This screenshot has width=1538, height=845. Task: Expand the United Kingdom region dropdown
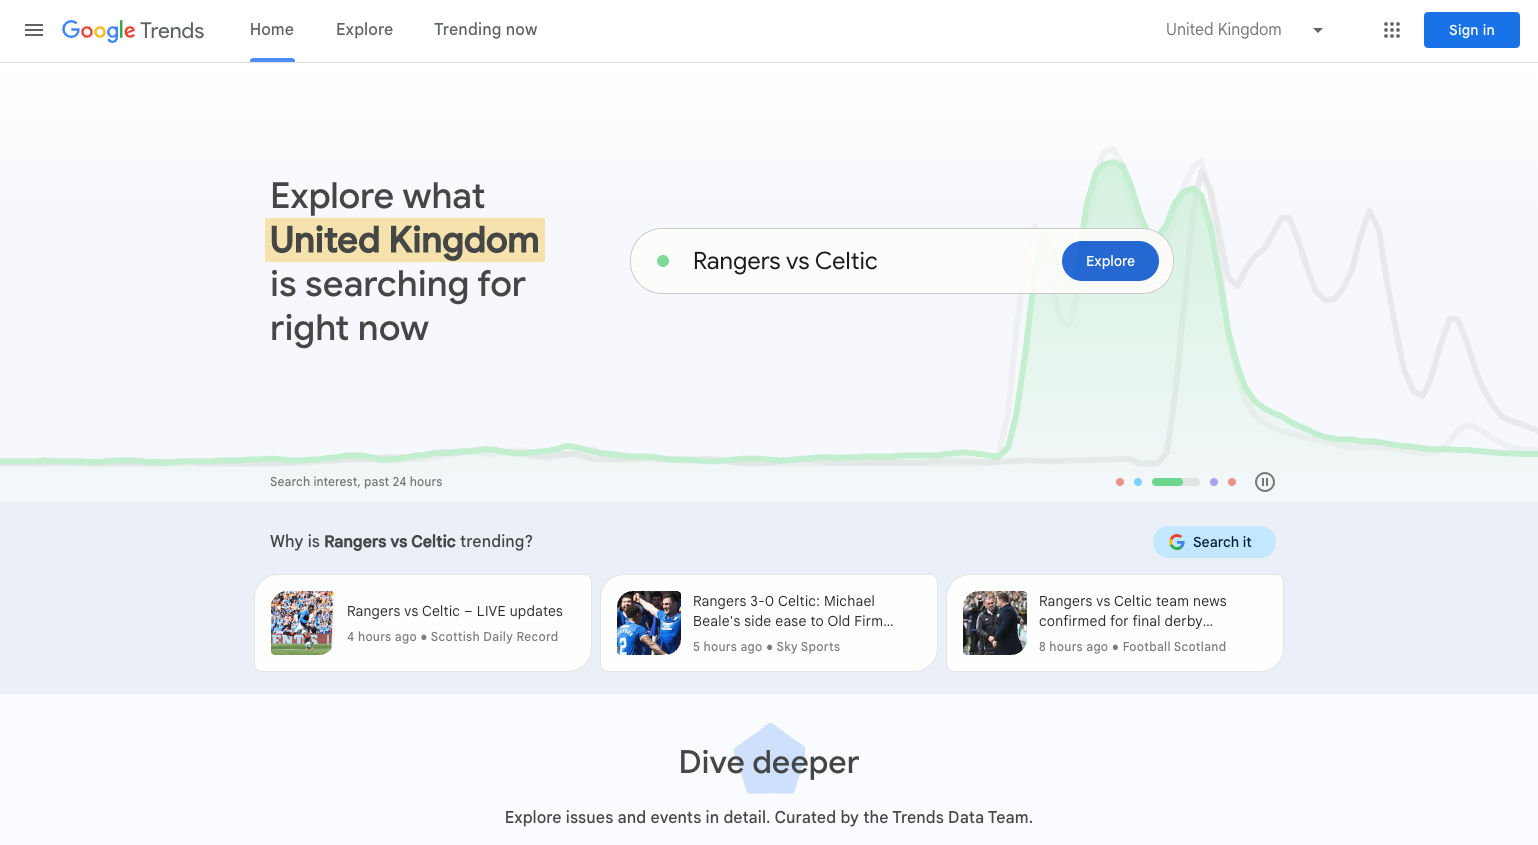click(x=1245, y=30)
